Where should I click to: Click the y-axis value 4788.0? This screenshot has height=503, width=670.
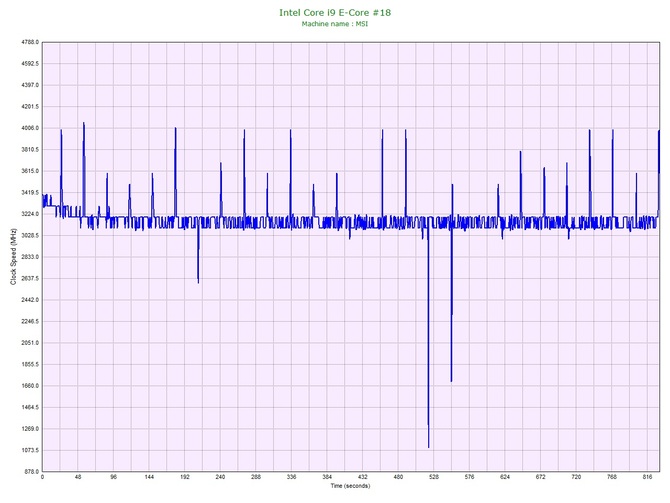click(x=30, y=42)
